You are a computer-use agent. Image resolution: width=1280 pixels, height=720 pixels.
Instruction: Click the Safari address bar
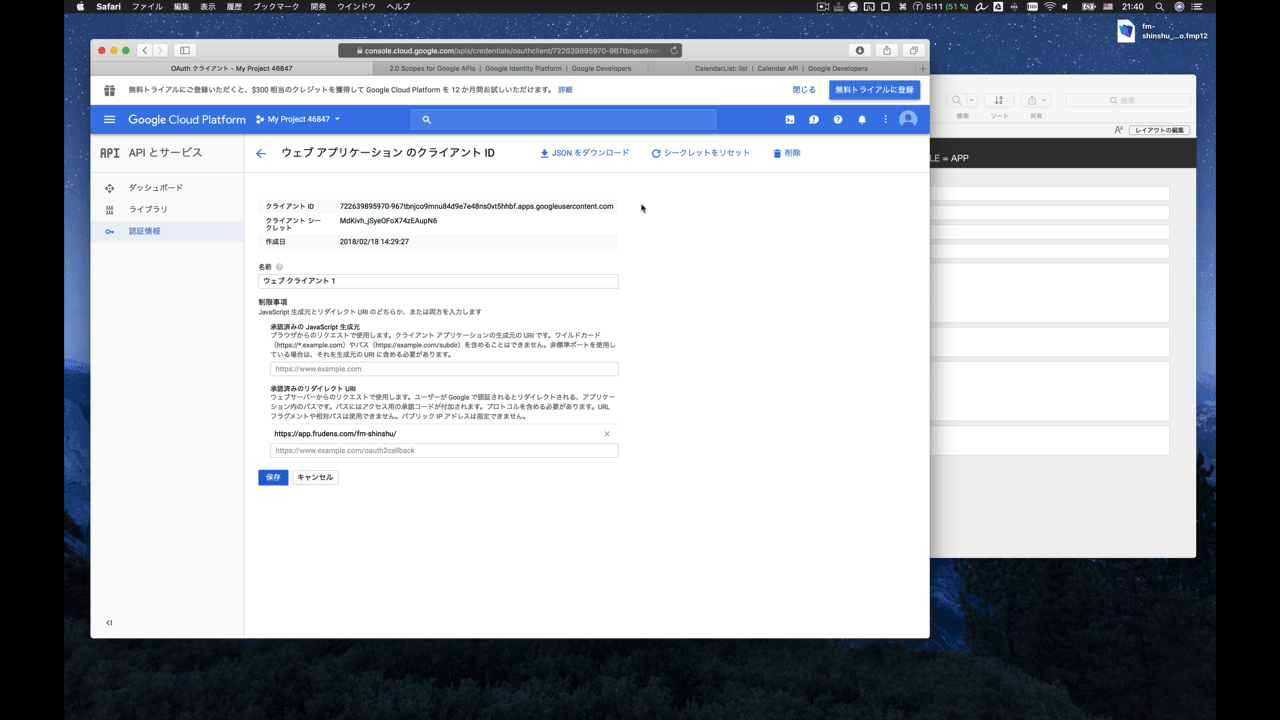[510, 50]
